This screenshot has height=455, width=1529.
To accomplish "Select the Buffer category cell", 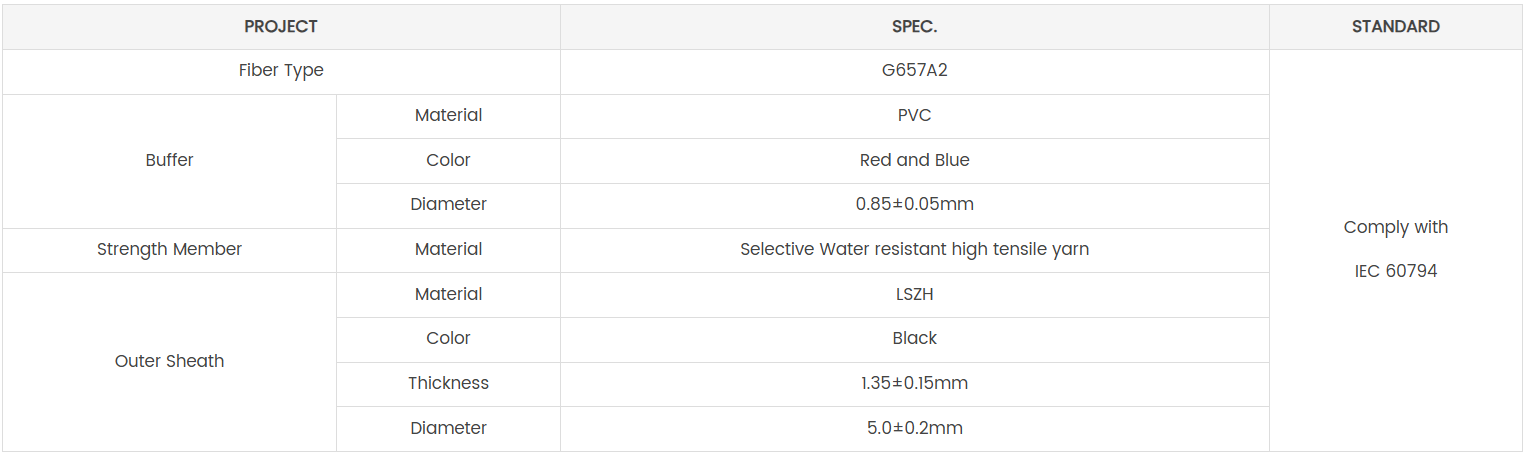I will click(x=169, y=160).
